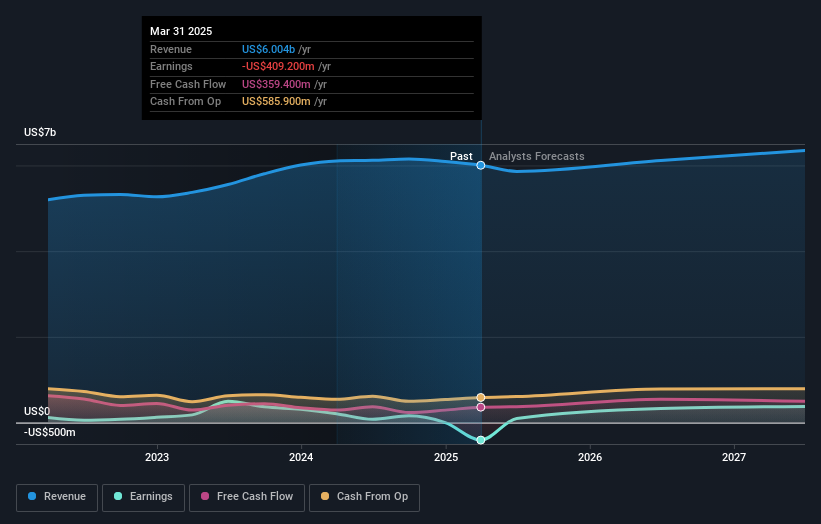
Task: Click the Revenue row label in tooltip
Action: [x=171, y=49]
